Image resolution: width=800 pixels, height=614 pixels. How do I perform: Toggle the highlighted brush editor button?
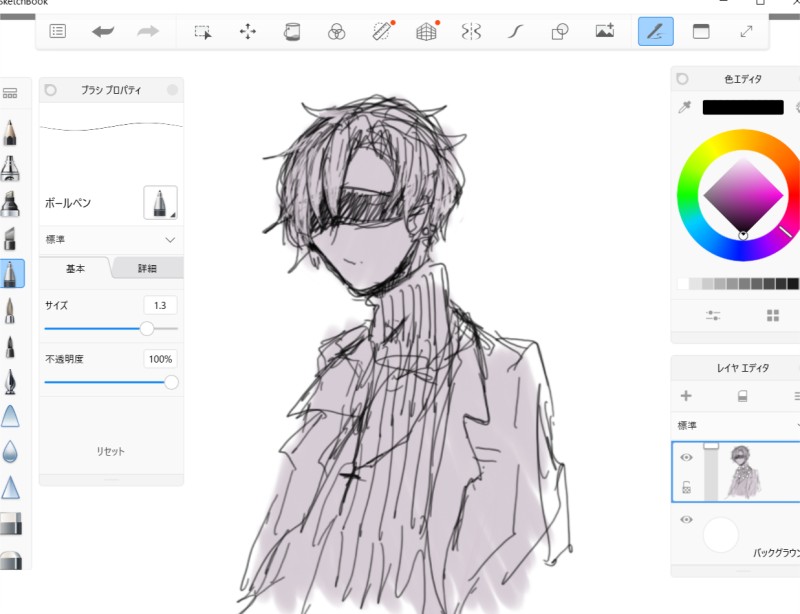(656, 31)
